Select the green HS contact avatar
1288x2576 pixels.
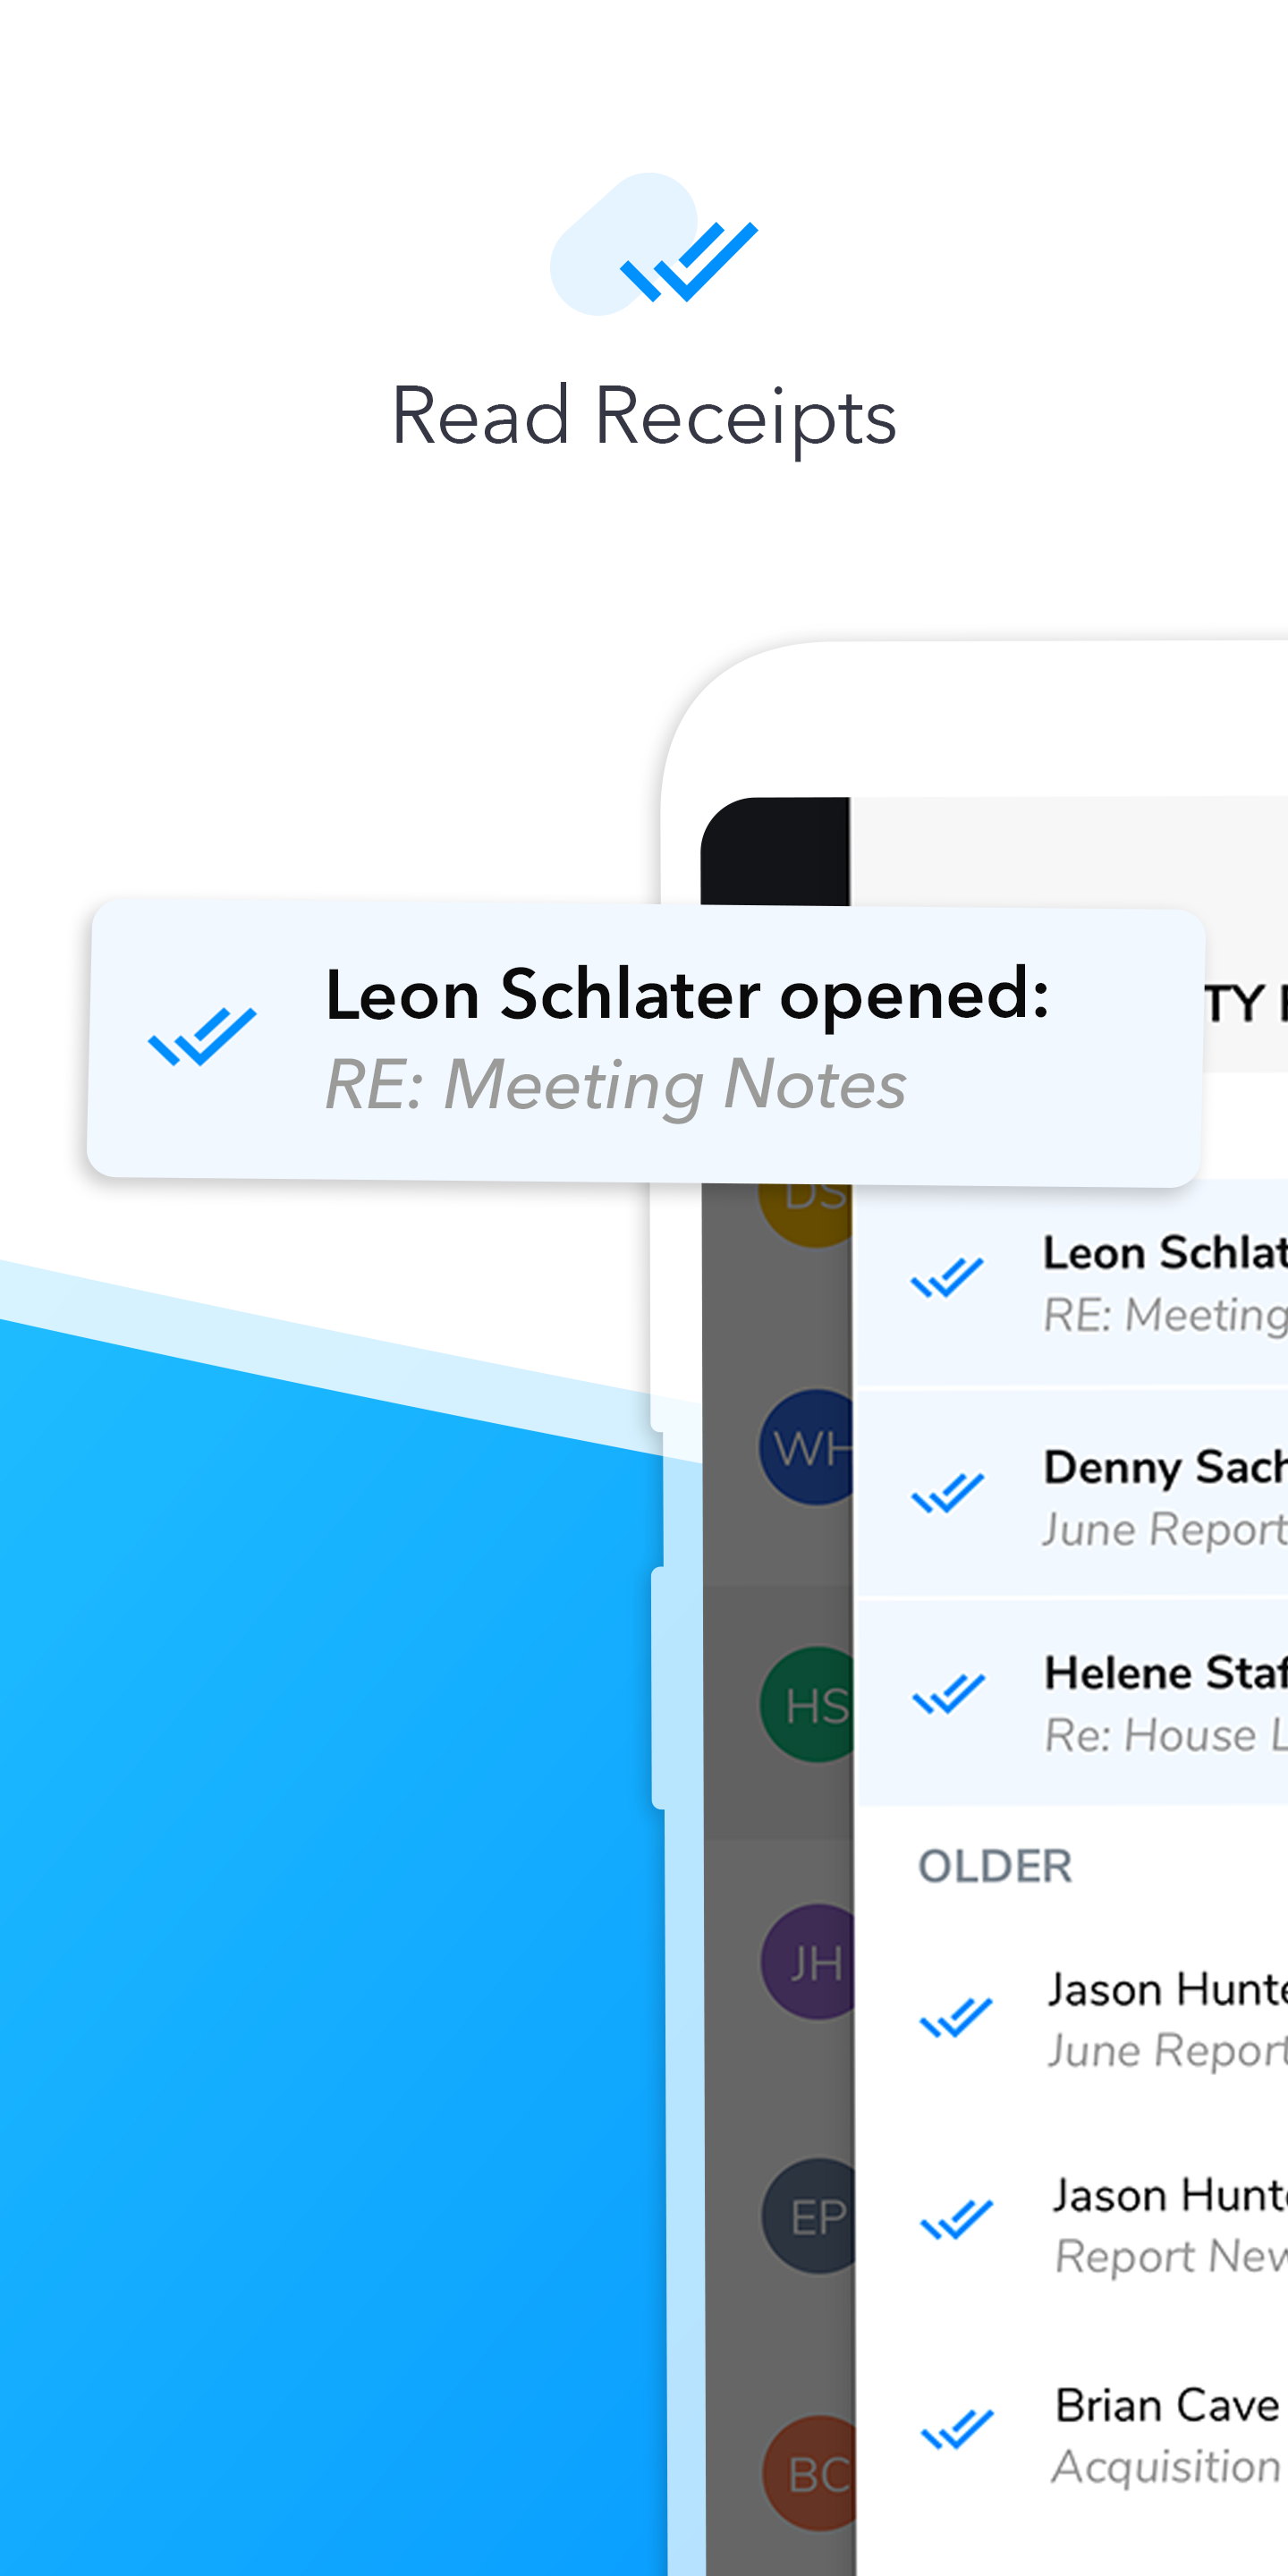pos(809,1704)
